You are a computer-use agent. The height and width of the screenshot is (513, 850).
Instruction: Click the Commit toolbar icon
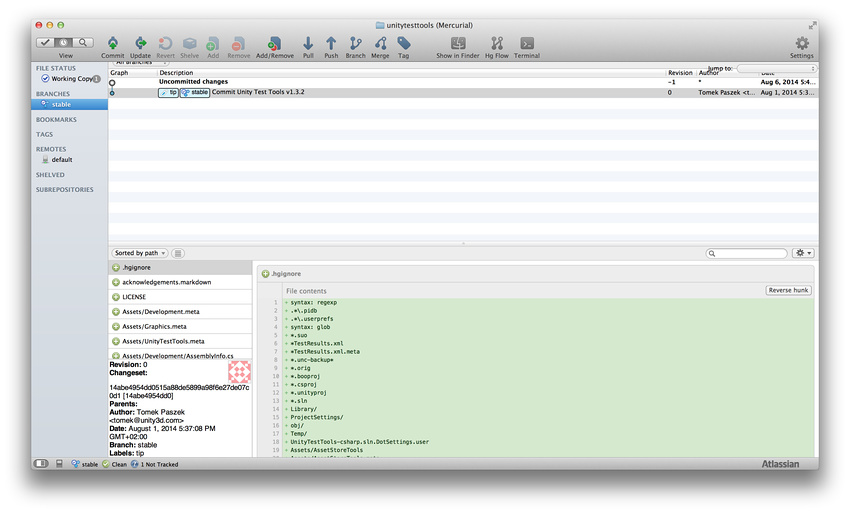pos(113,44)
